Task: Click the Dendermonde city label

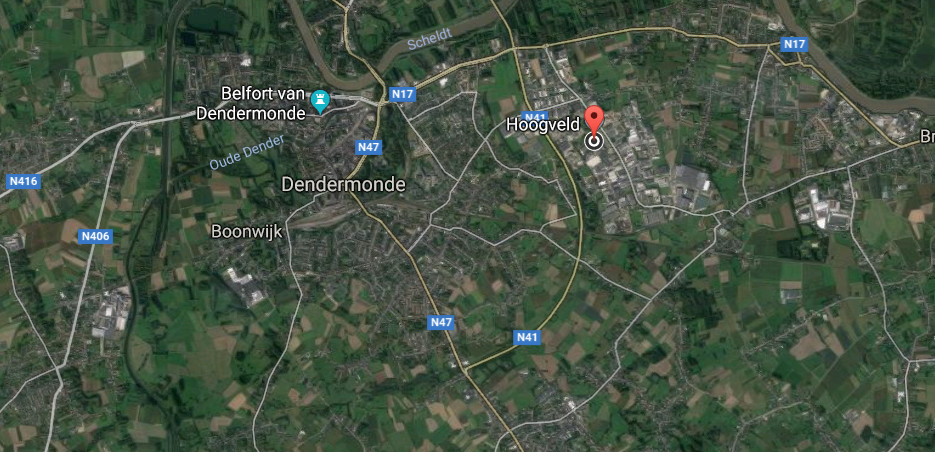Action: [343, 185]
